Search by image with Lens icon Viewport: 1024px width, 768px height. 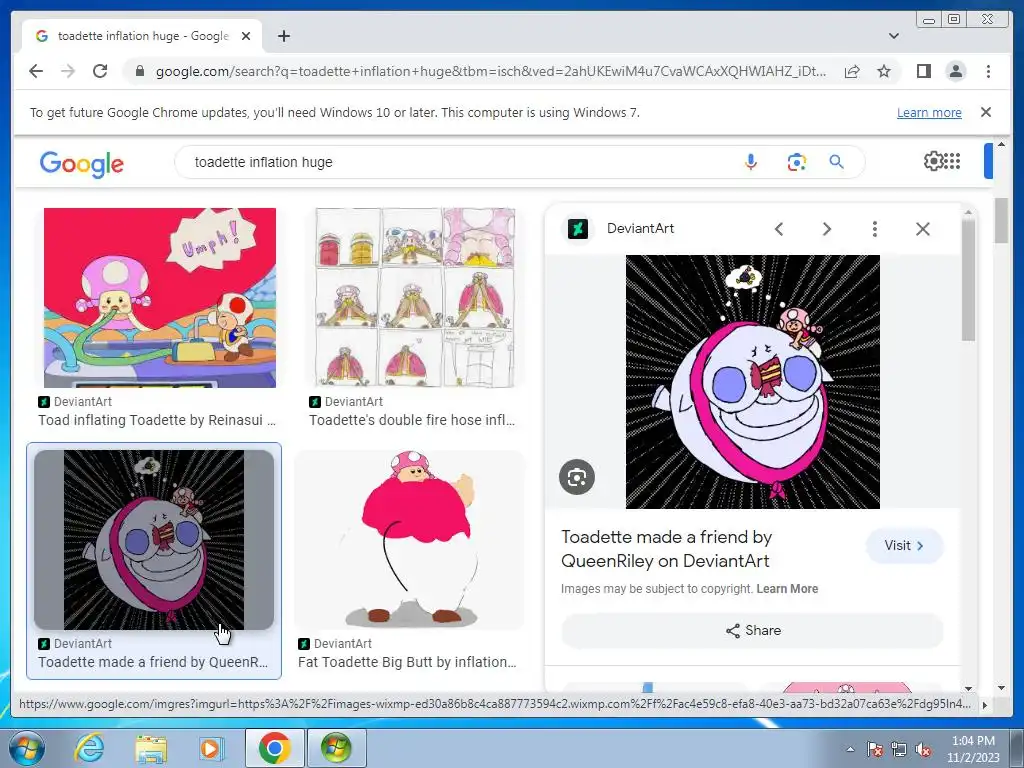796,162
